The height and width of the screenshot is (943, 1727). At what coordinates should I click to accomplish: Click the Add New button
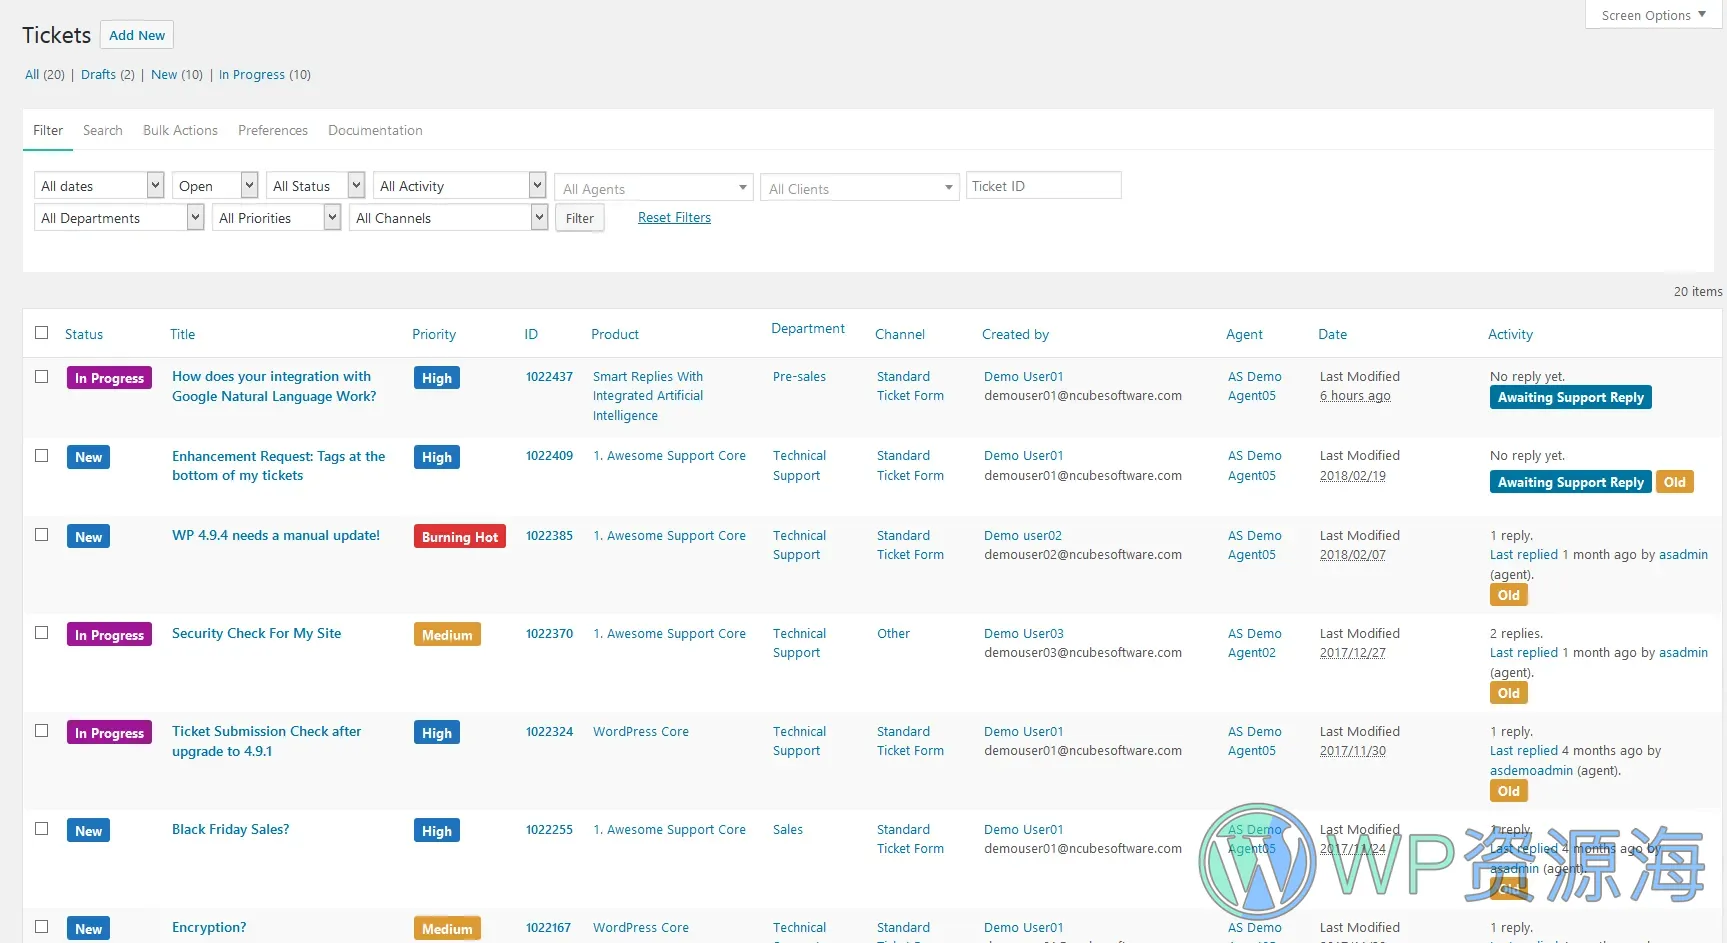tap(137, 34)
